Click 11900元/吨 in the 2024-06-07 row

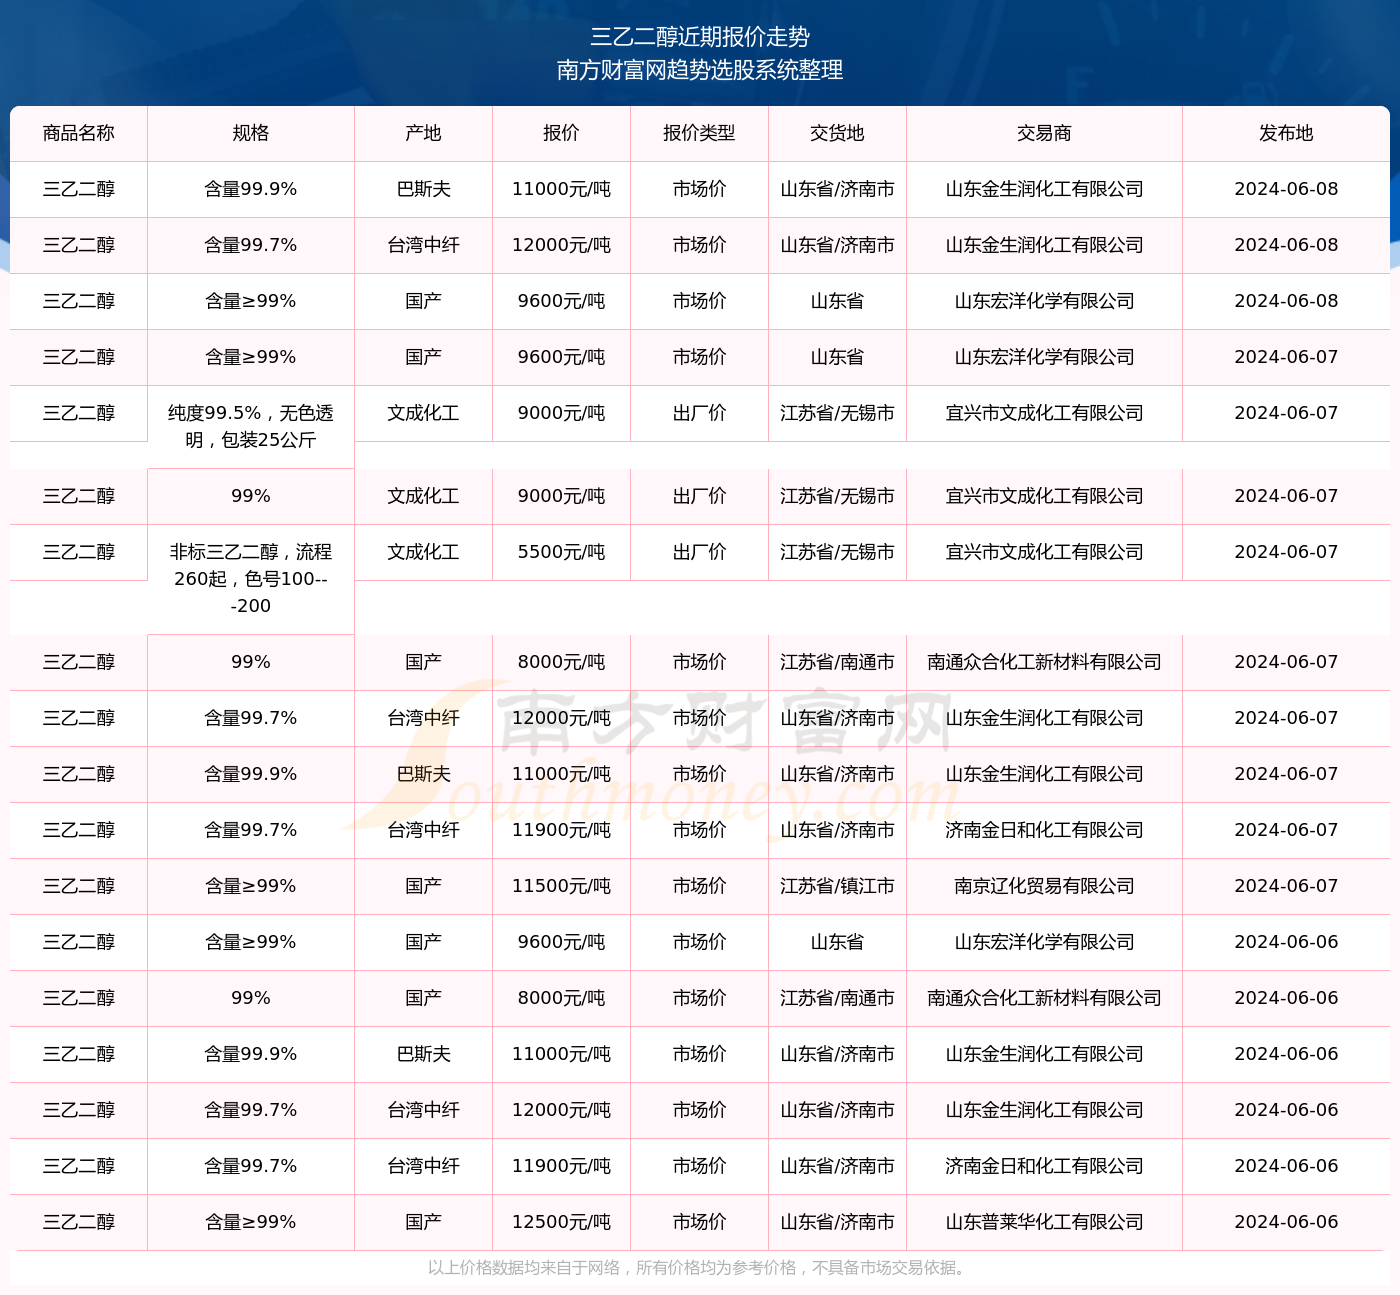point(562,830)
